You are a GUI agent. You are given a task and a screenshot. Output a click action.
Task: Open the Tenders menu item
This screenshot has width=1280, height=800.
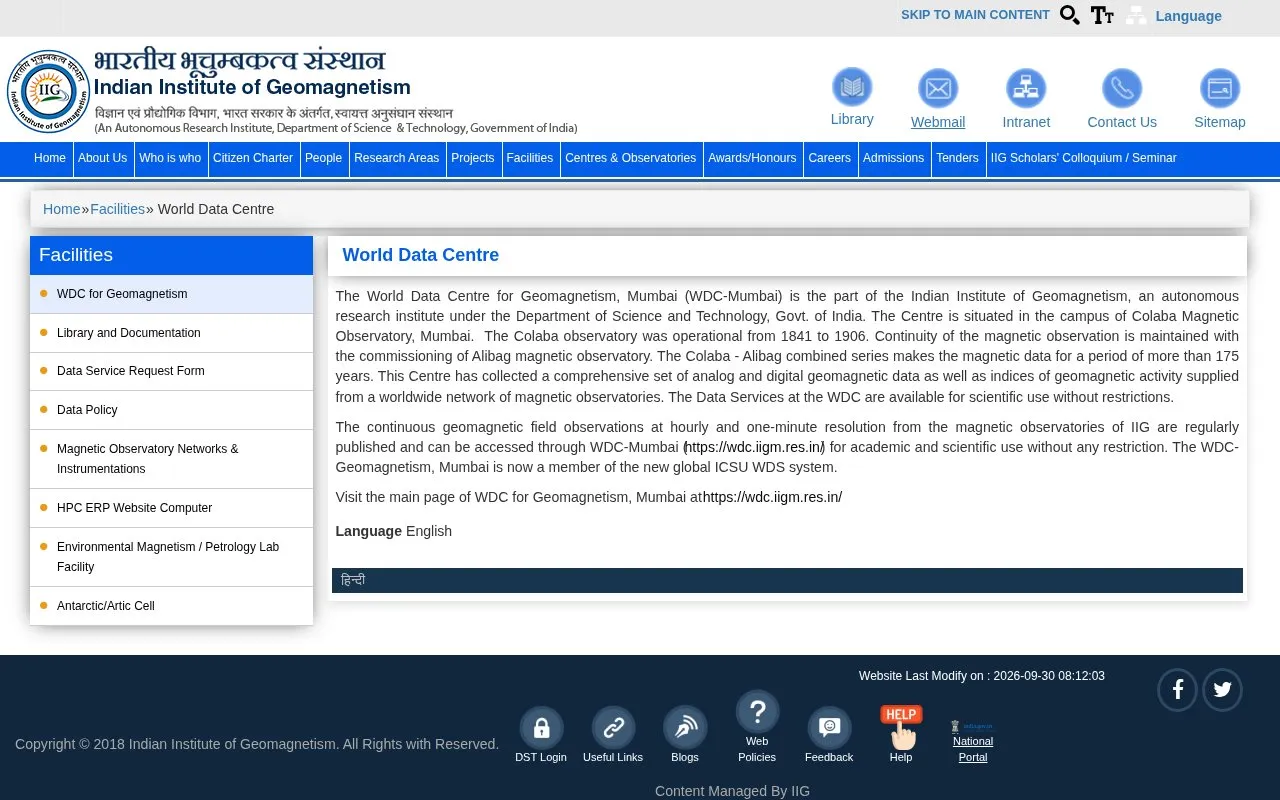click(957, 158)
